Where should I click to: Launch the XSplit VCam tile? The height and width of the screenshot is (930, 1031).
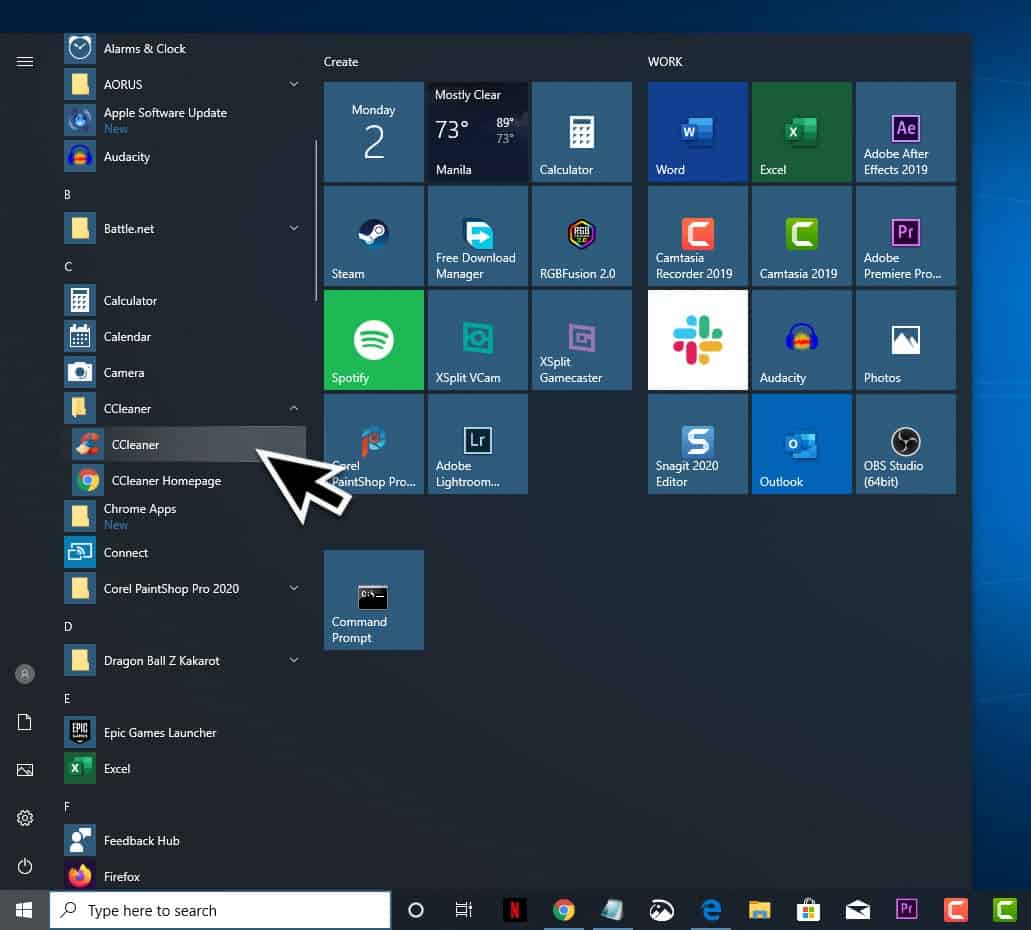point(477,340)
